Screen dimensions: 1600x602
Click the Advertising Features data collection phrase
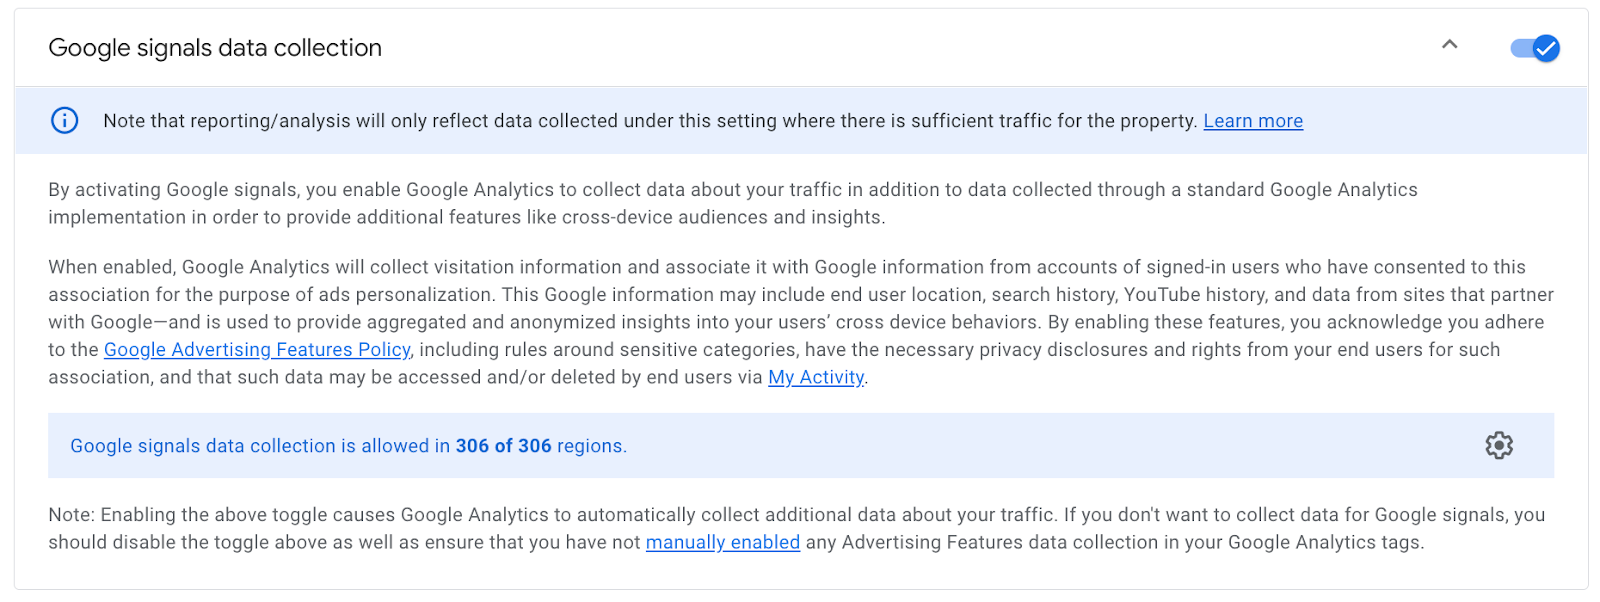click(x=1000, y=543)
